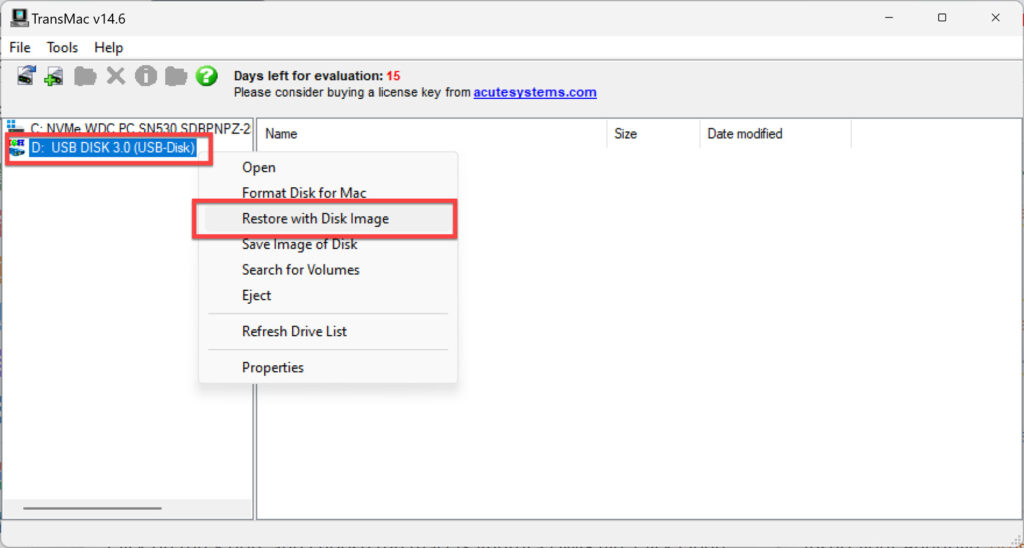The height and width of the screenshot is (548, 1024).
Task: Choose Eject from the context menu
Action: coord(328,295)
